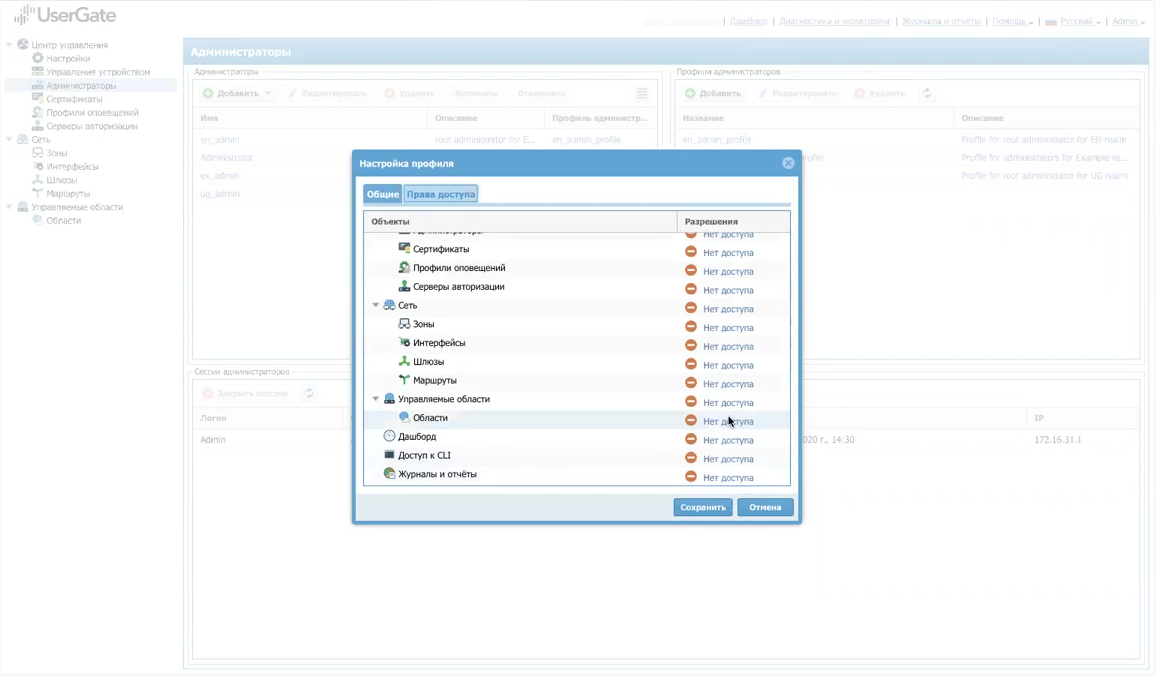Click the Сертификаты icon in the dialog tree
The height and width of the screenshot is (677, 1156).
[404, 249]
